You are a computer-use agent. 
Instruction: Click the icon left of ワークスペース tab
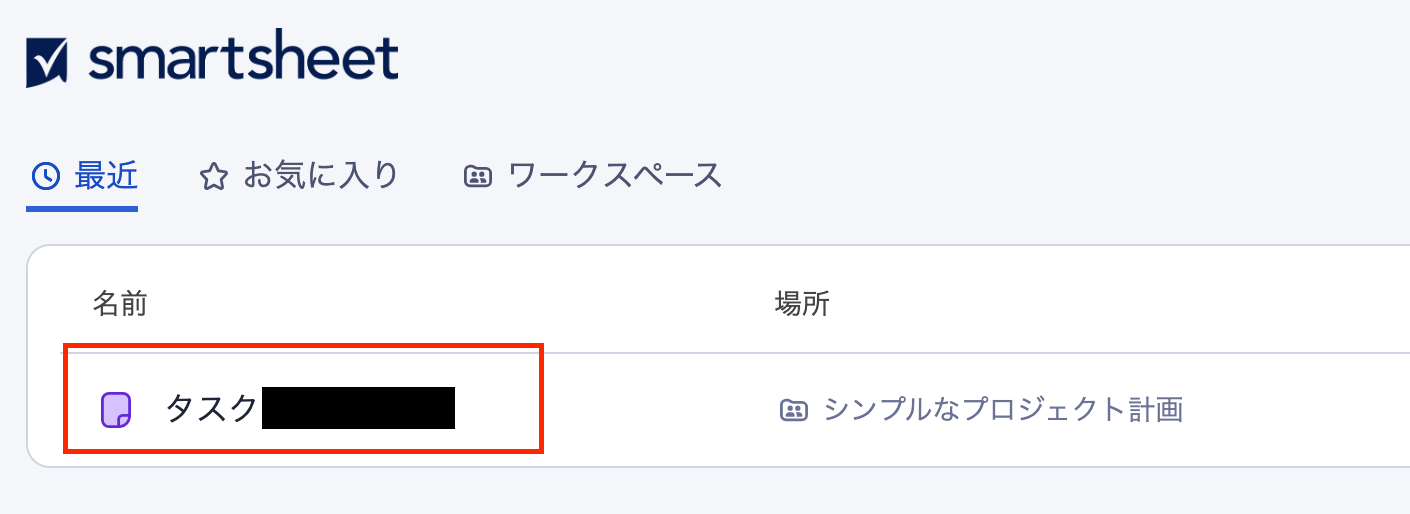tap(478, 177)
